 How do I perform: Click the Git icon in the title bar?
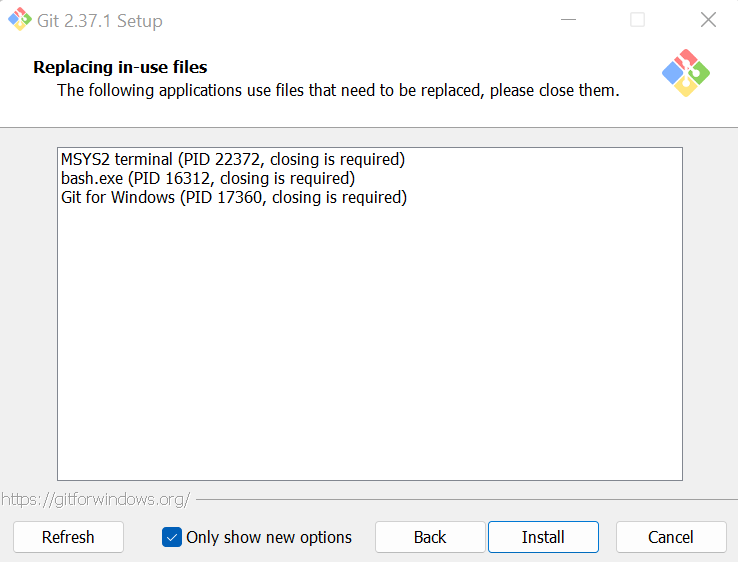point(20,19)
